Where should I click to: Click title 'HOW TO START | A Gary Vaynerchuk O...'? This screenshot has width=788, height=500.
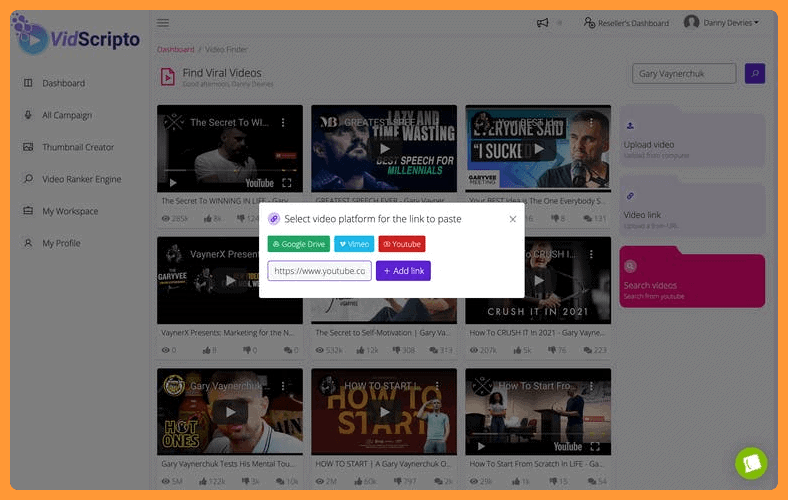point(383,464)
